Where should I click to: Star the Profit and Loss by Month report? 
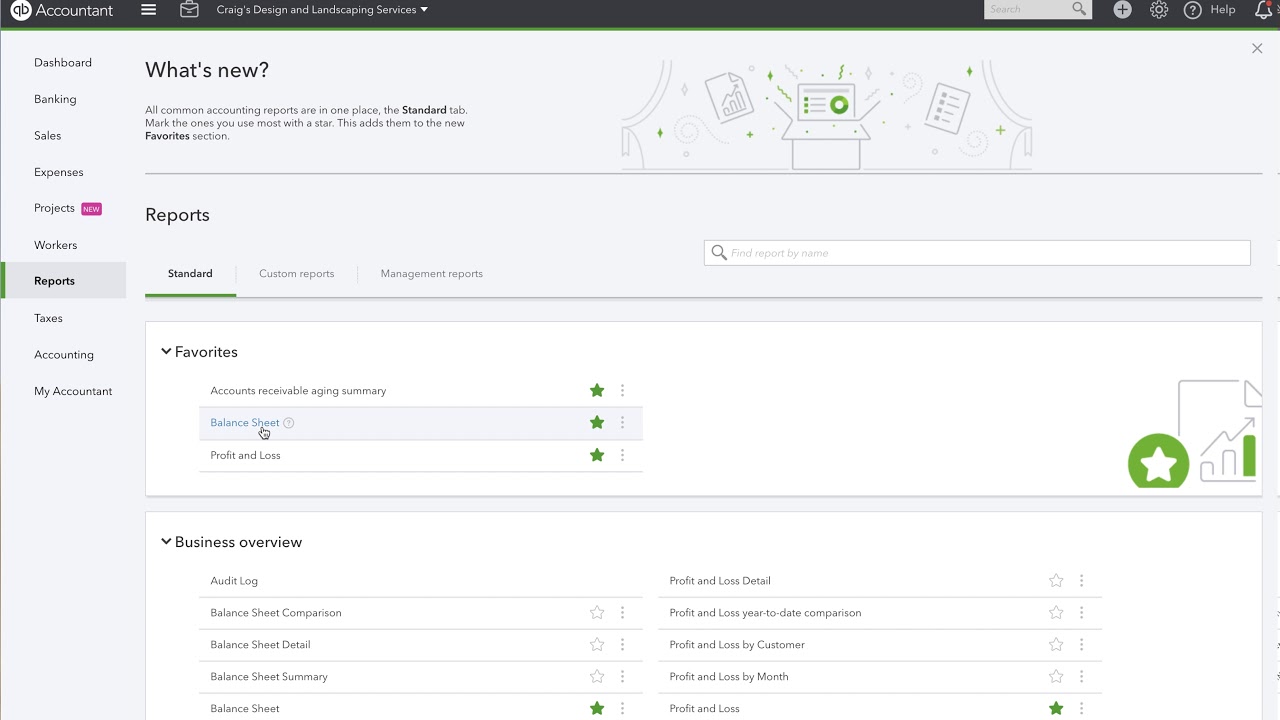point(1056,677)
